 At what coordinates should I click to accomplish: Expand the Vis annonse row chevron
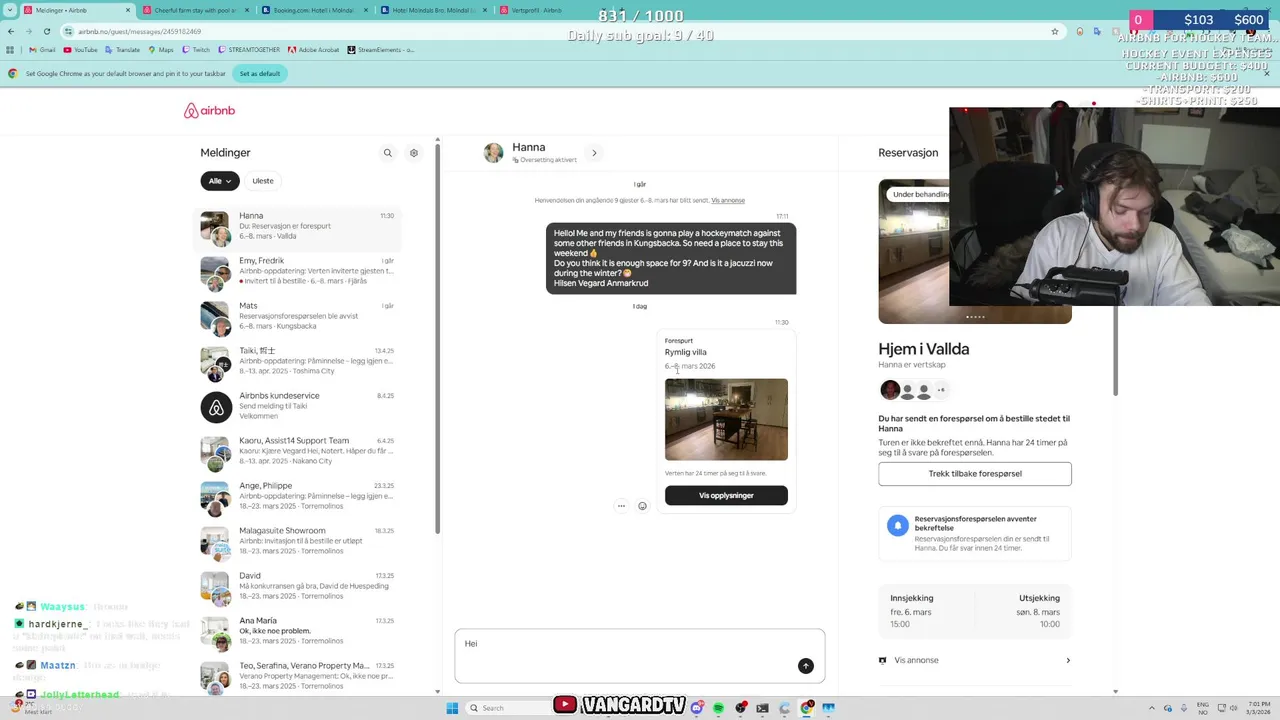pyautogui.click(x=1068, y=660)
